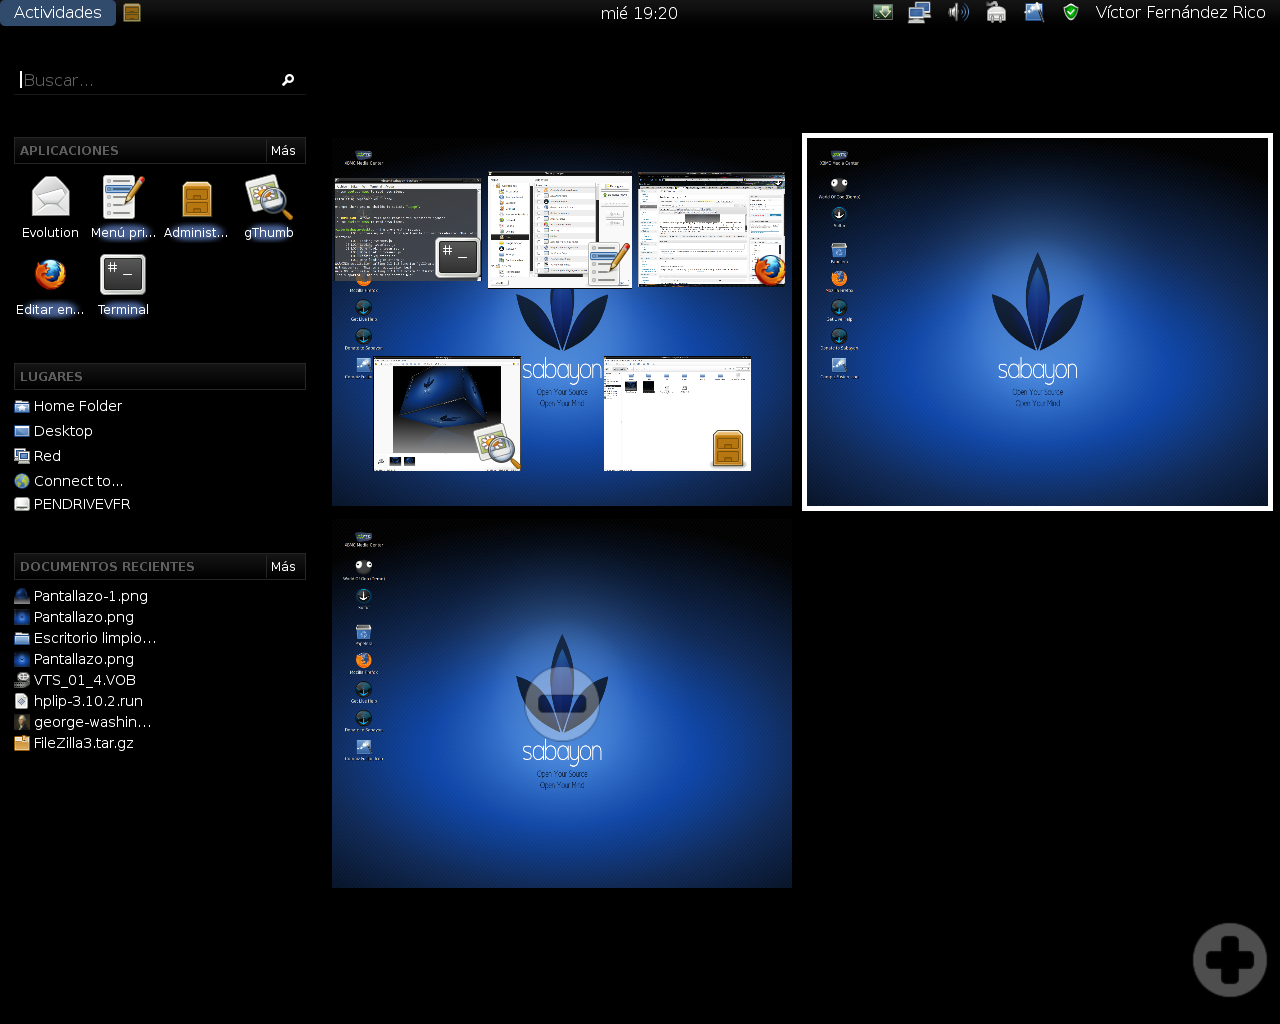Open recent folder Escritorio limpio...
The image size is (1280, 1024).
(x=86, y=638)
